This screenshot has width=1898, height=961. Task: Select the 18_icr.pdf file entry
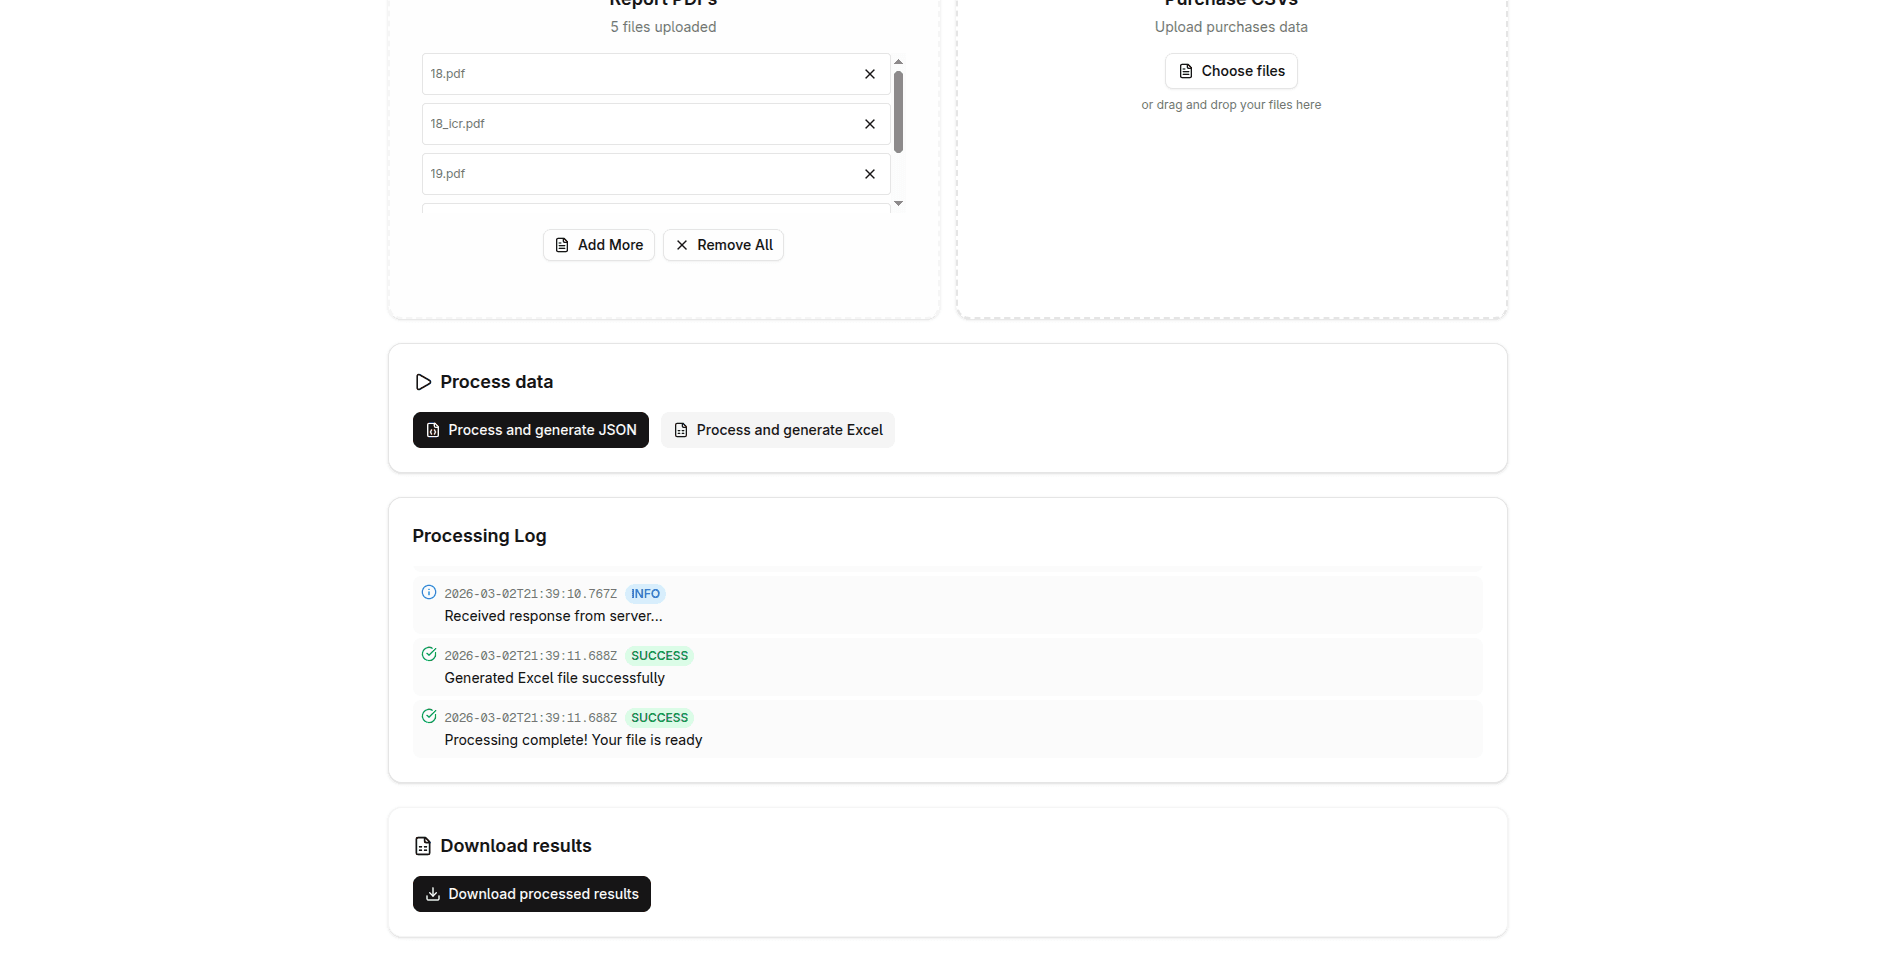pos(640,124)
